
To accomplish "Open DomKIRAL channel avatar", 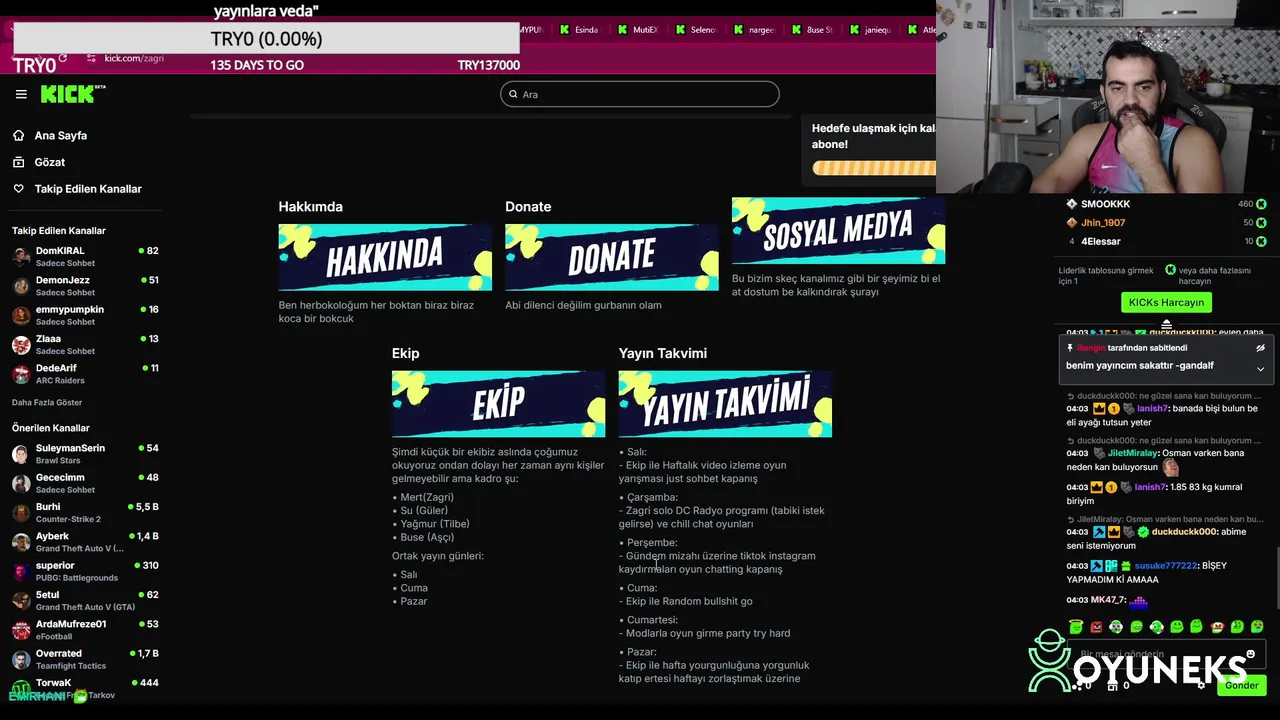I will click(x=21, y=257).
